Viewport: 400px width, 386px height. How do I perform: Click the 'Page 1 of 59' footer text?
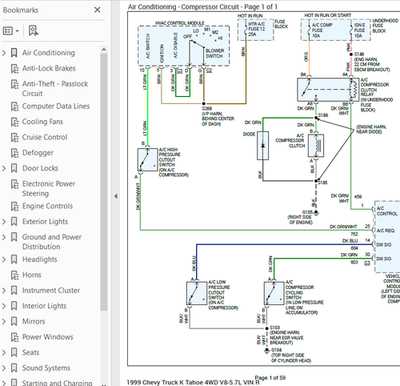click(x=270, y=378)
